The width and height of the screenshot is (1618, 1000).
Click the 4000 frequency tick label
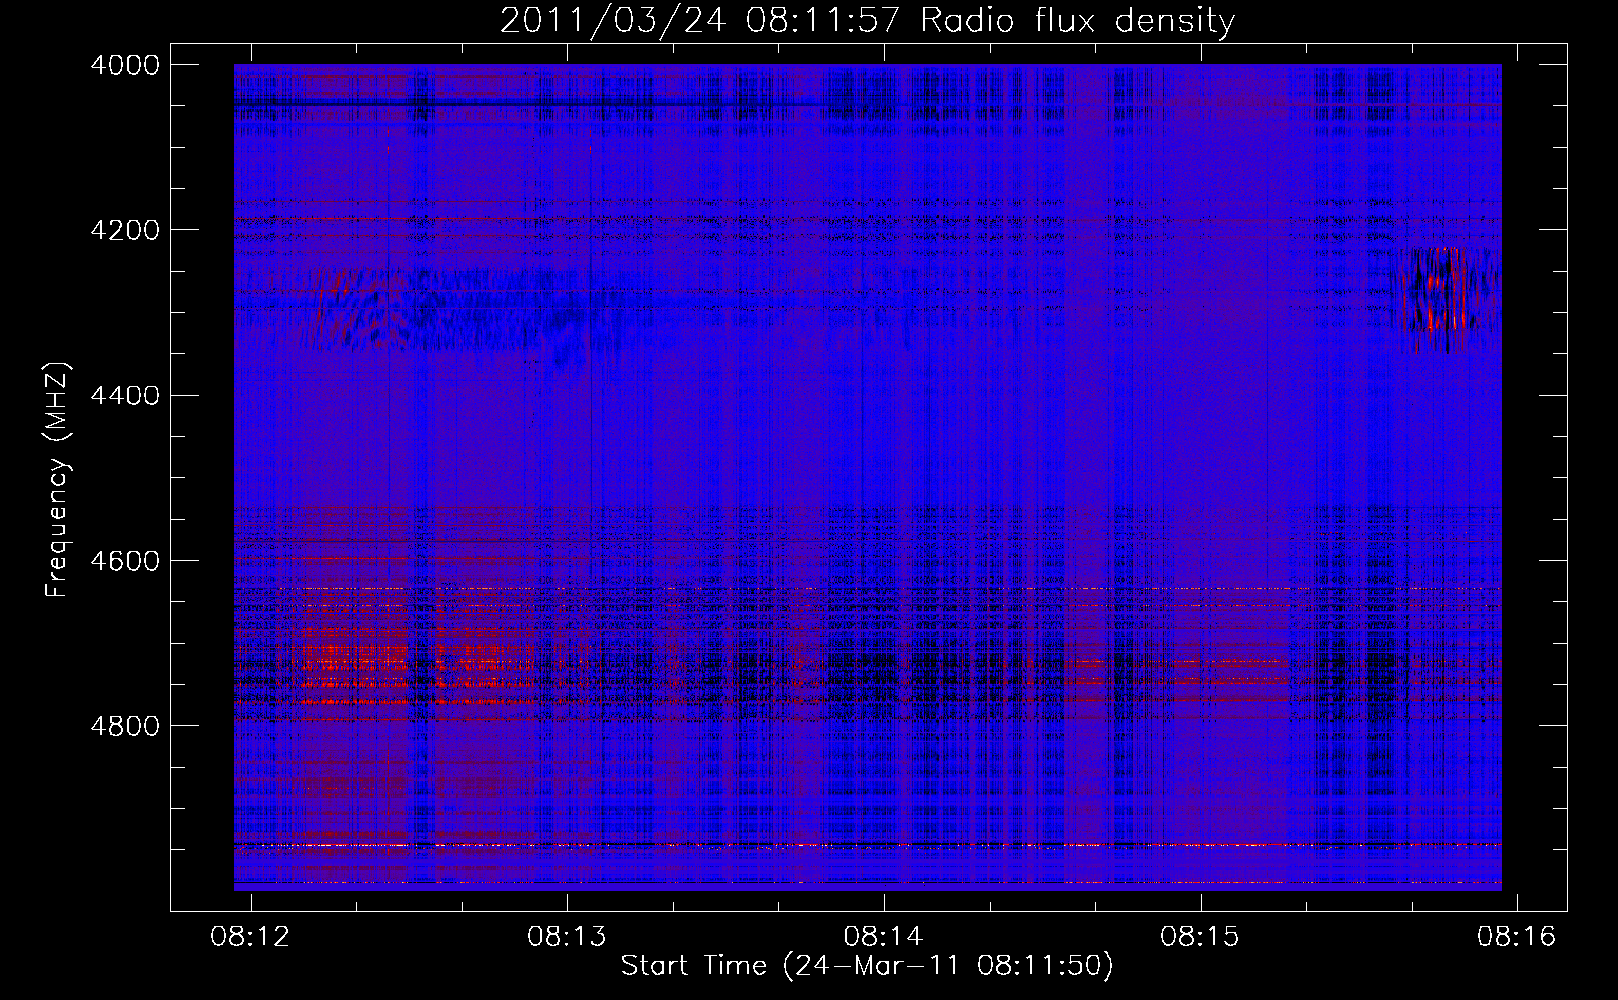[125, 65]
